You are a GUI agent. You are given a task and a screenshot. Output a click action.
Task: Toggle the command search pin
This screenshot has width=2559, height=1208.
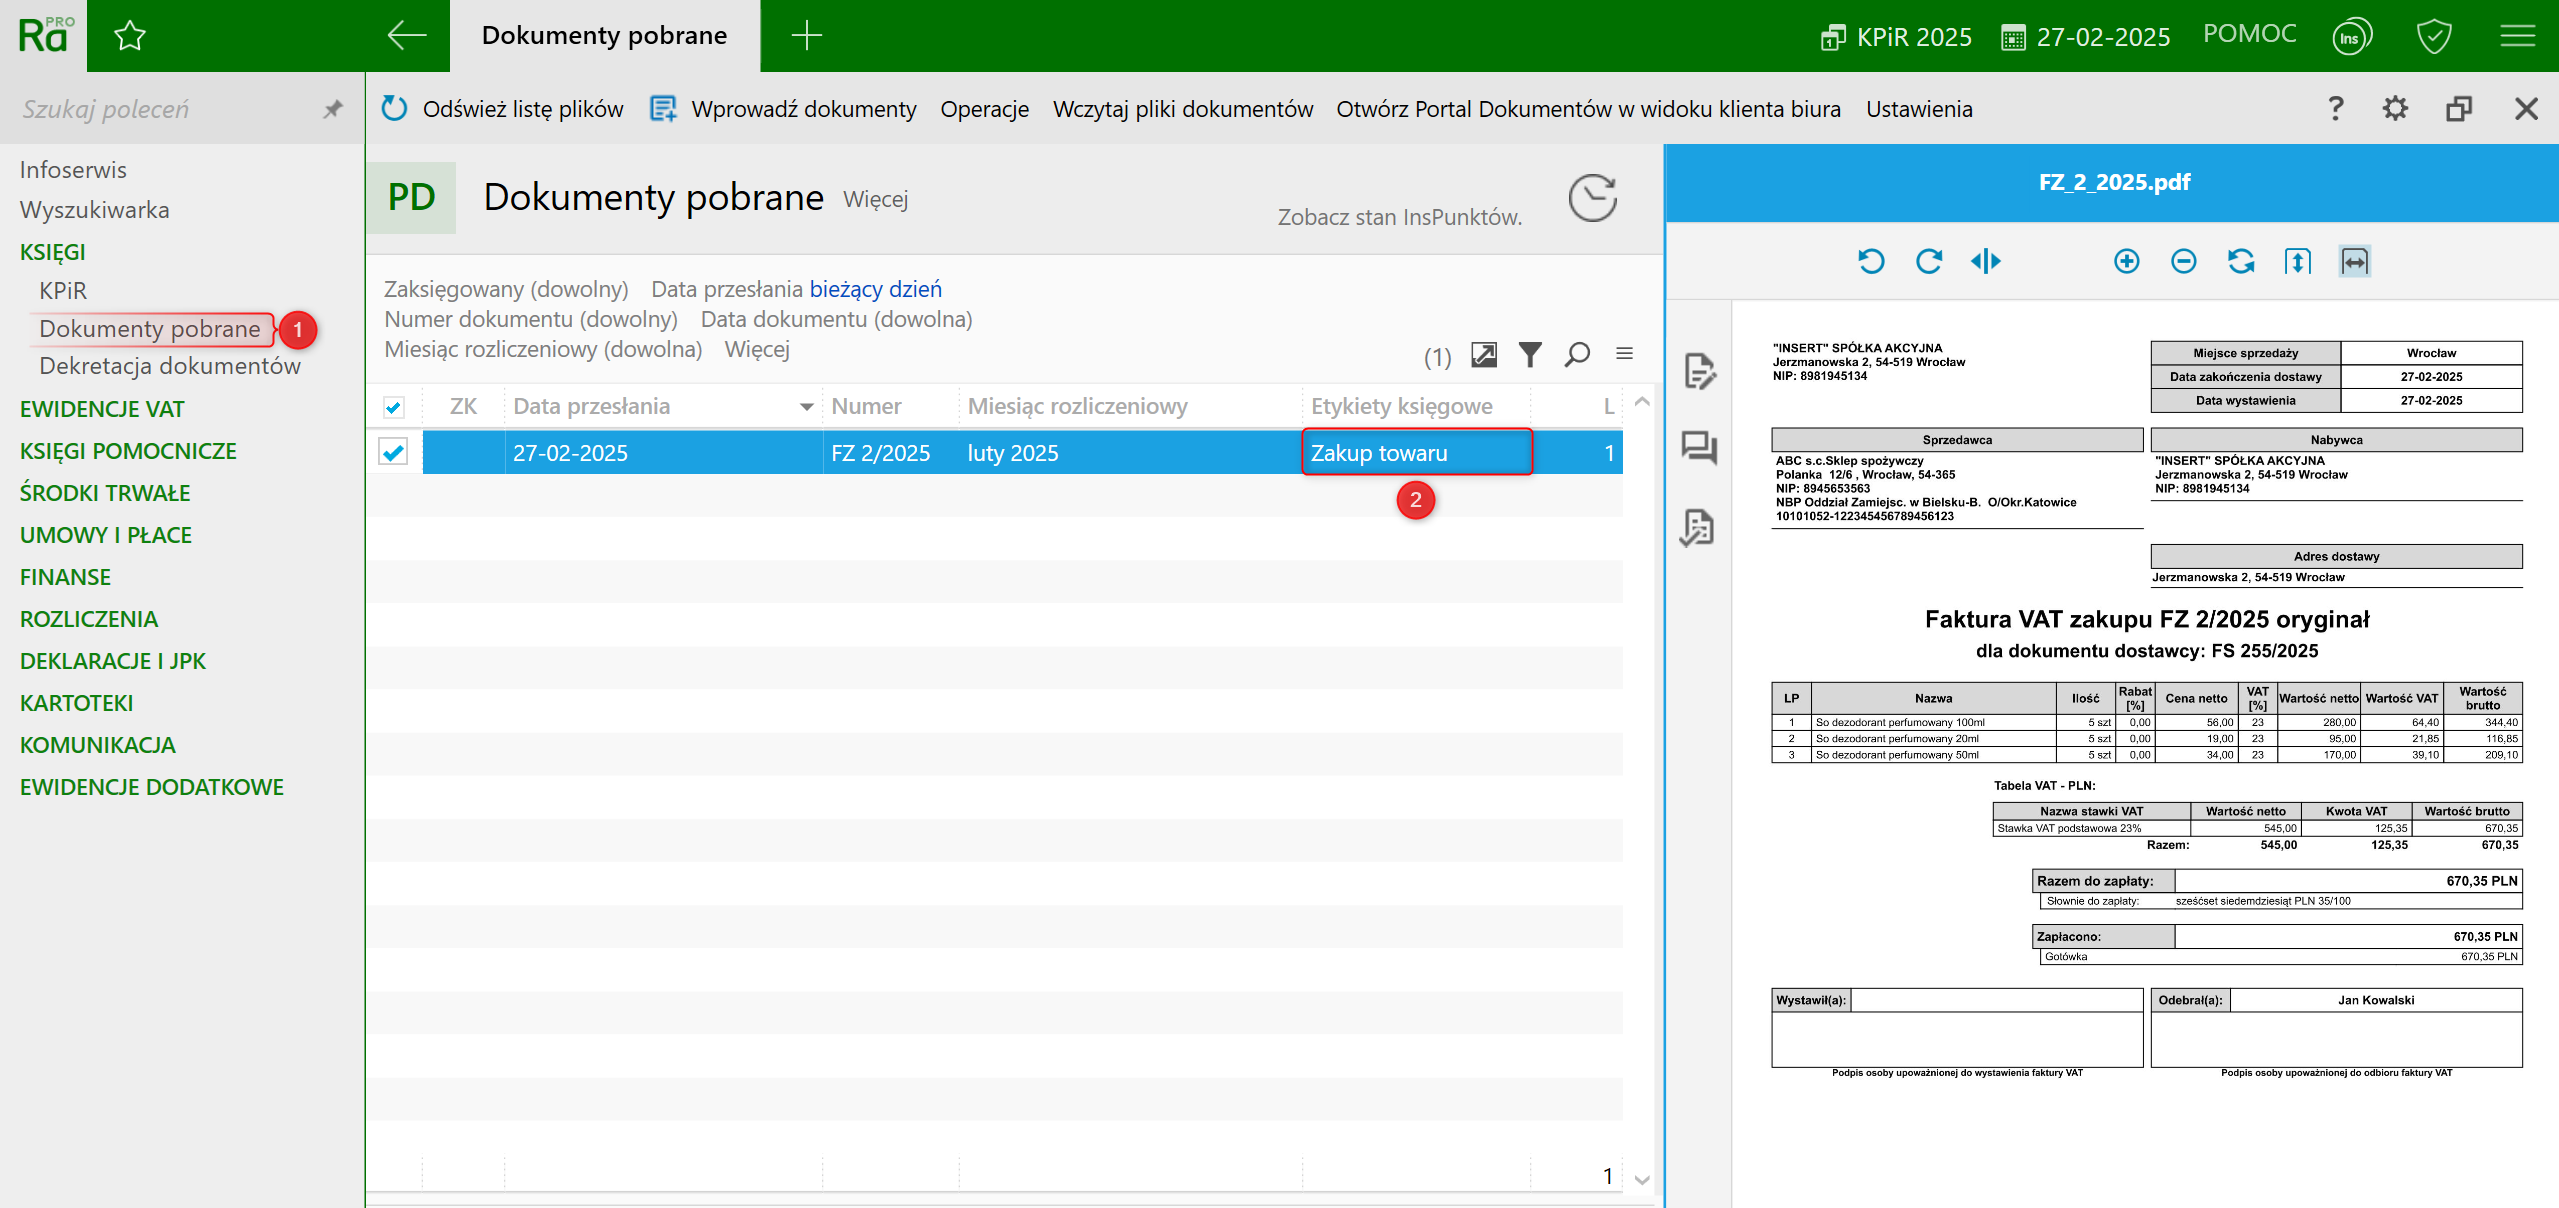click(333, 109)
